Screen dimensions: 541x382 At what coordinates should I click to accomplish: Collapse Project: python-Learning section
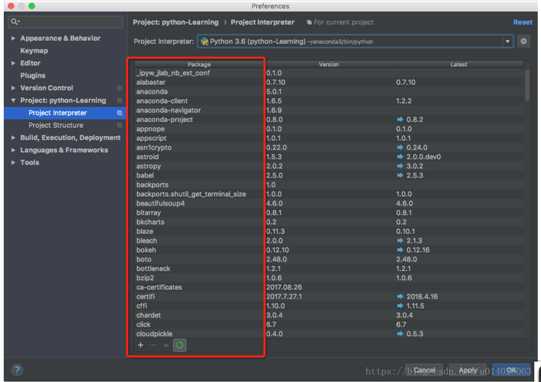(x=13, y=100)
